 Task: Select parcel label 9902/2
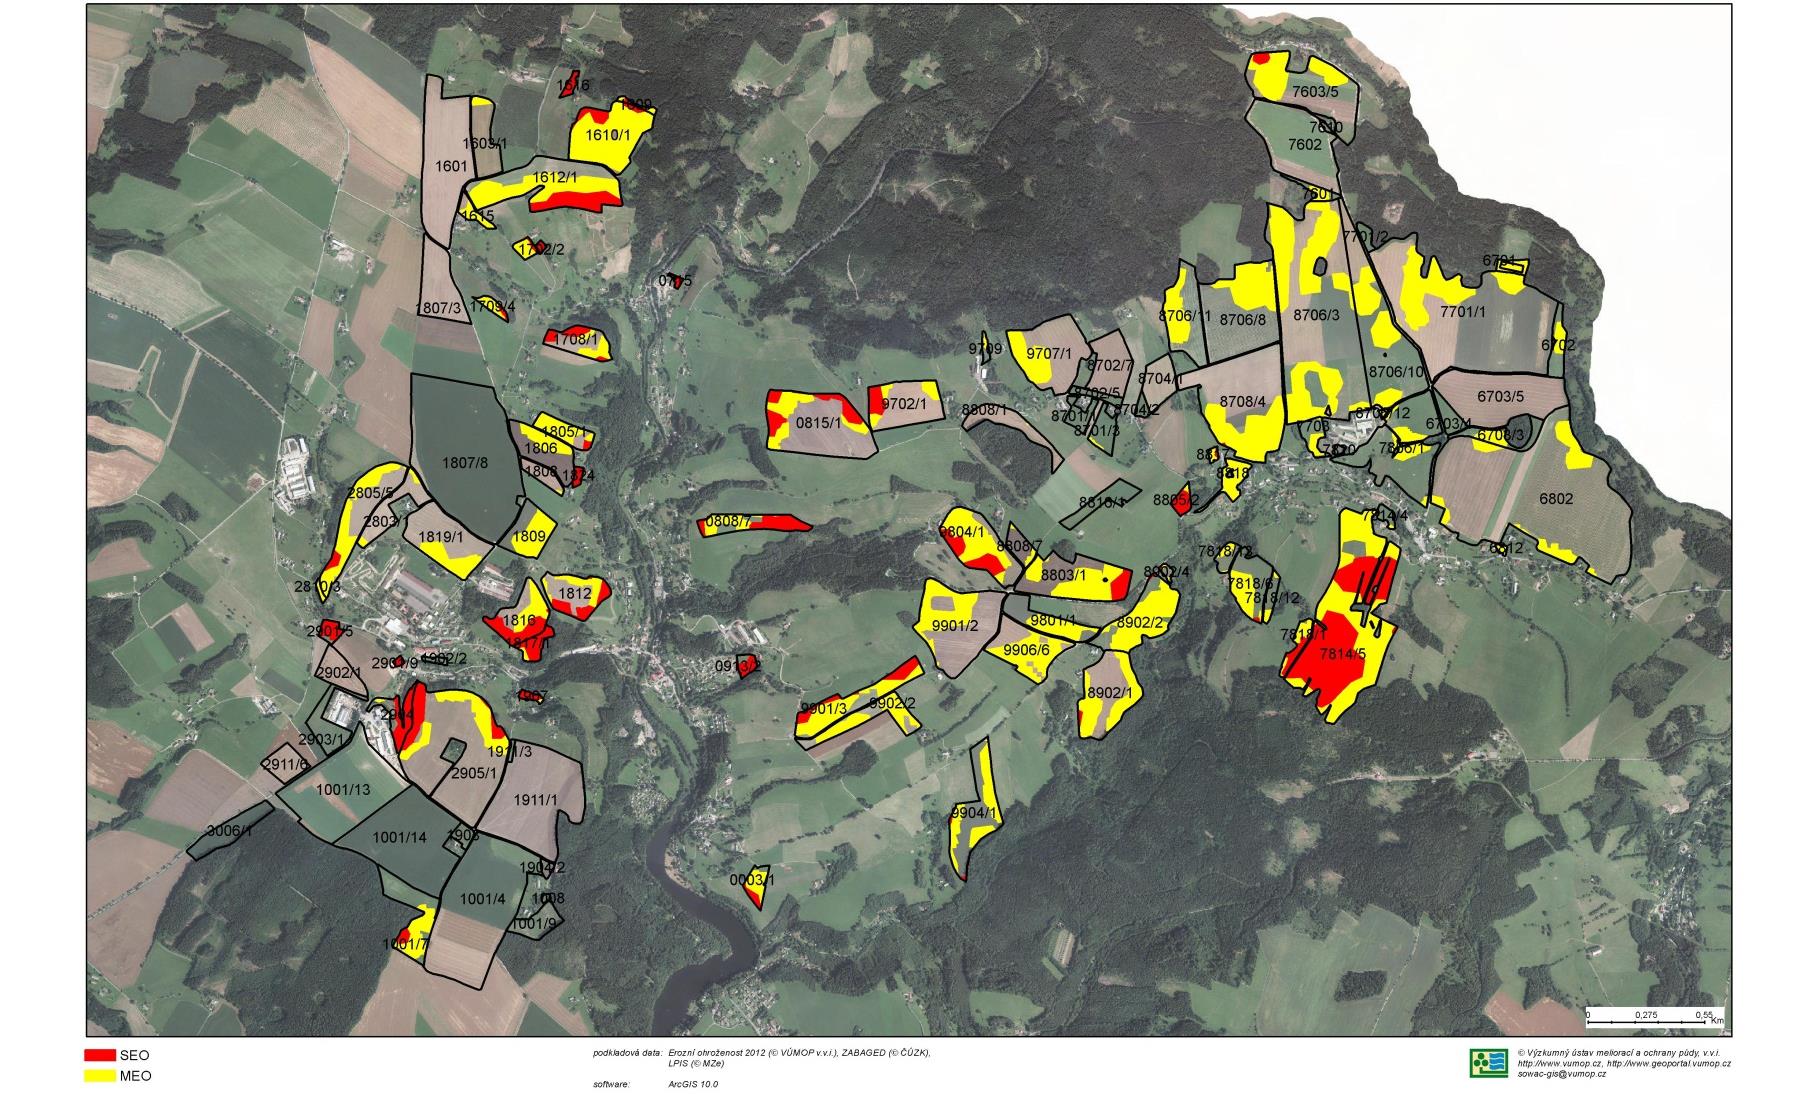tap(892, 704)
